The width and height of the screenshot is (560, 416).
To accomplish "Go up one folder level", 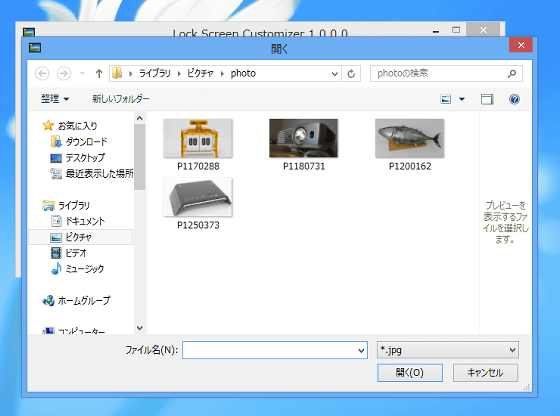I will click(x=99, y=74).
